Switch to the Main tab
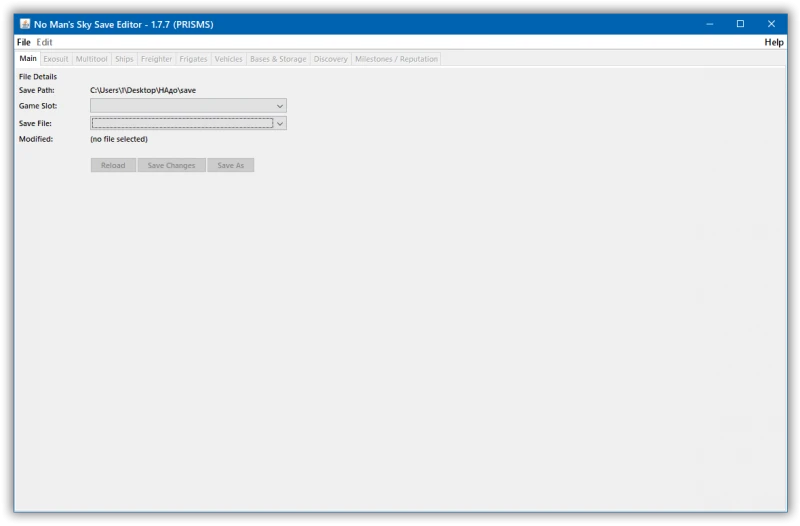Viewport: 800px width, 526px height. point(28,59)
